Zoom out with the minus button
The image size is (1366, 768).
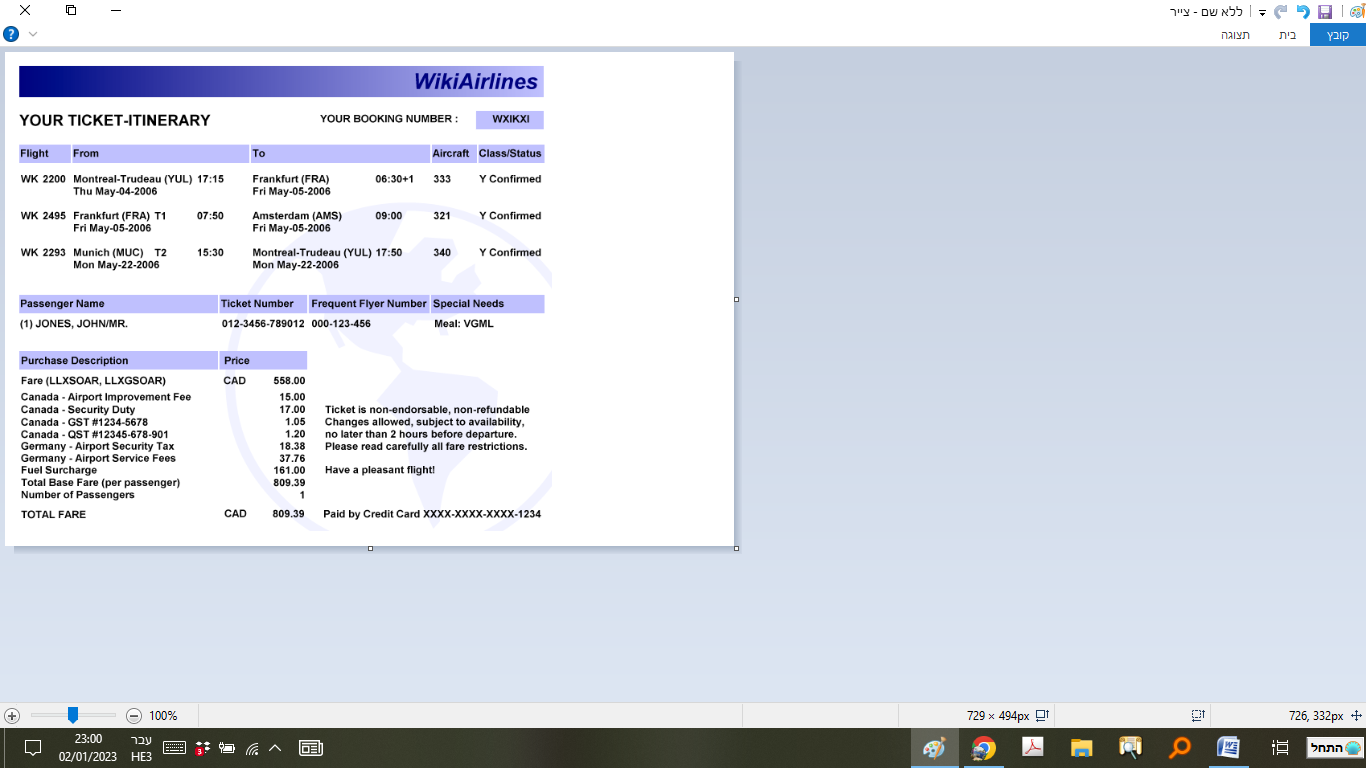pos(134,716)
